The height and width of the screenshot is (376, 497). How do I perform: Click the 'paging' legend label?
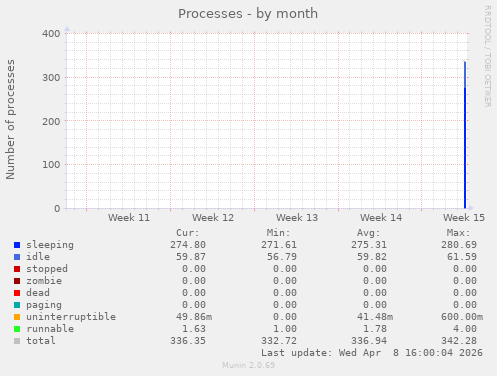point(44,305)
